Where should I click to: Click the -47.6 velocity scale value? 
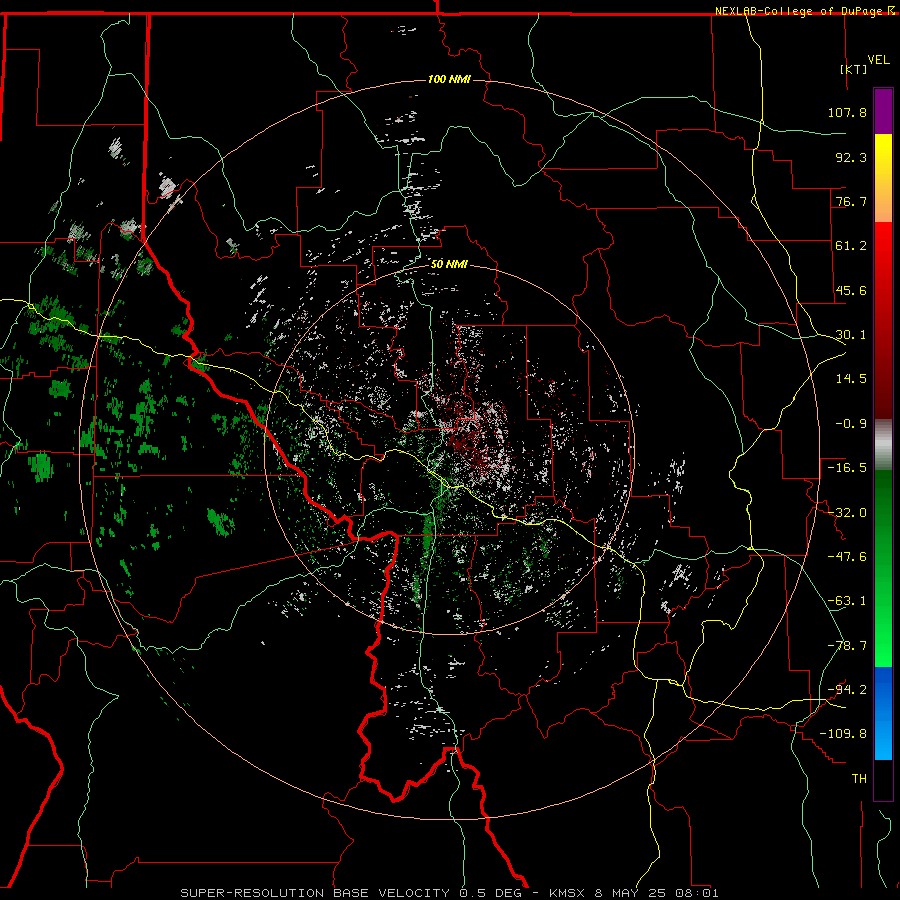click(847, 557)
